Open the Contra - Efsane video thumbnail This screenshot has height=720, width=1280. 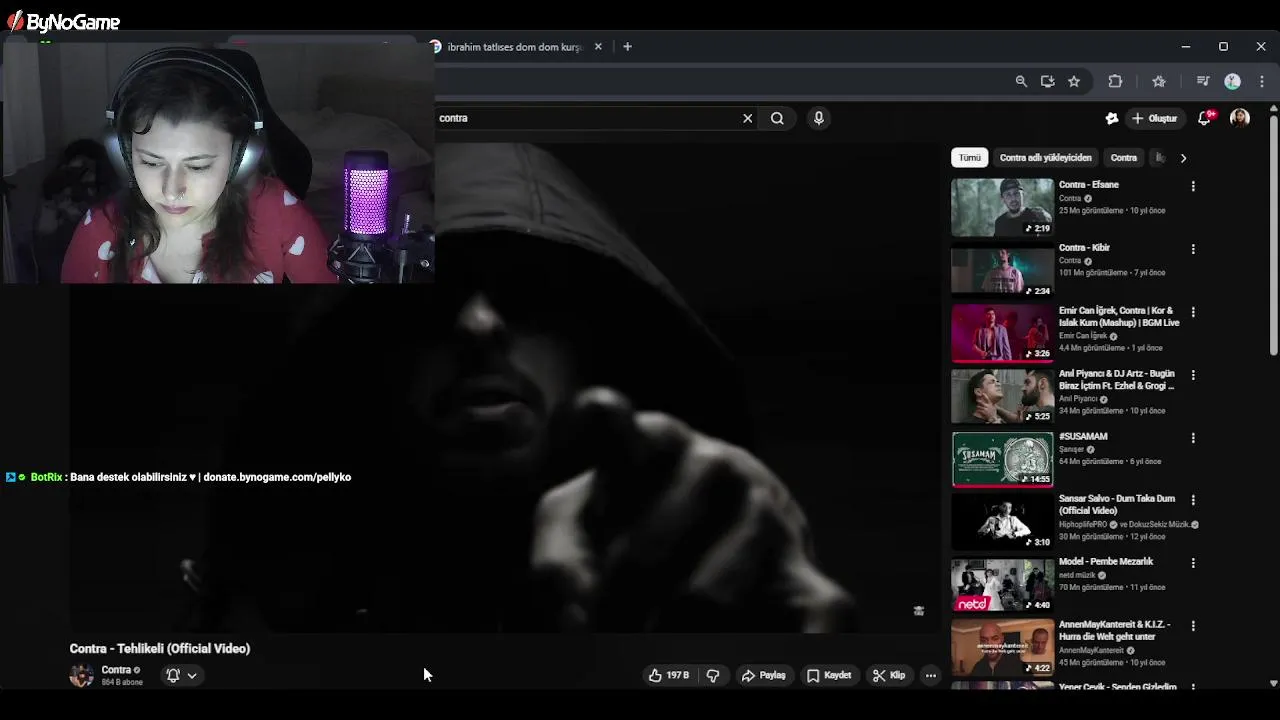click(1002, 207)
